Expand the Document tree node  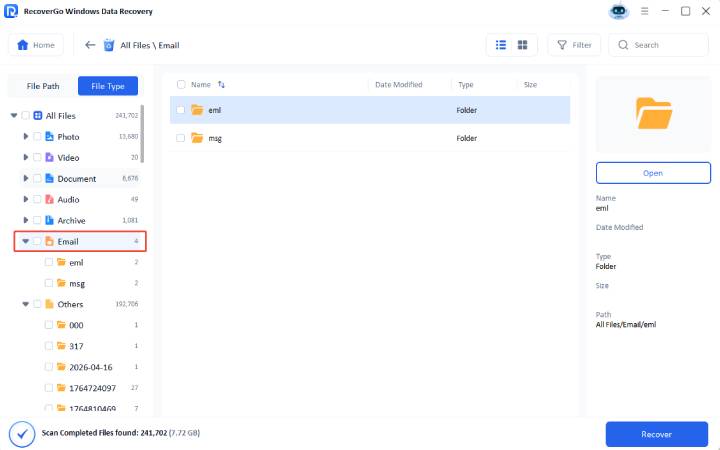point(26,178)
